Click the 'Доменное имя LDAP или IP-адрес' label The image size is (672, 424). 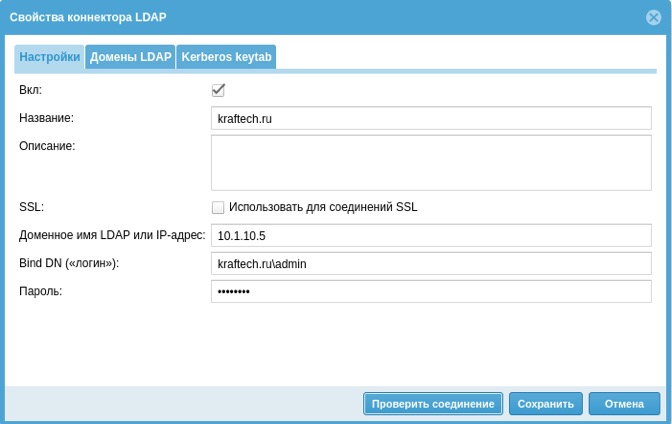pyautogui.click(x=112, y=236)
